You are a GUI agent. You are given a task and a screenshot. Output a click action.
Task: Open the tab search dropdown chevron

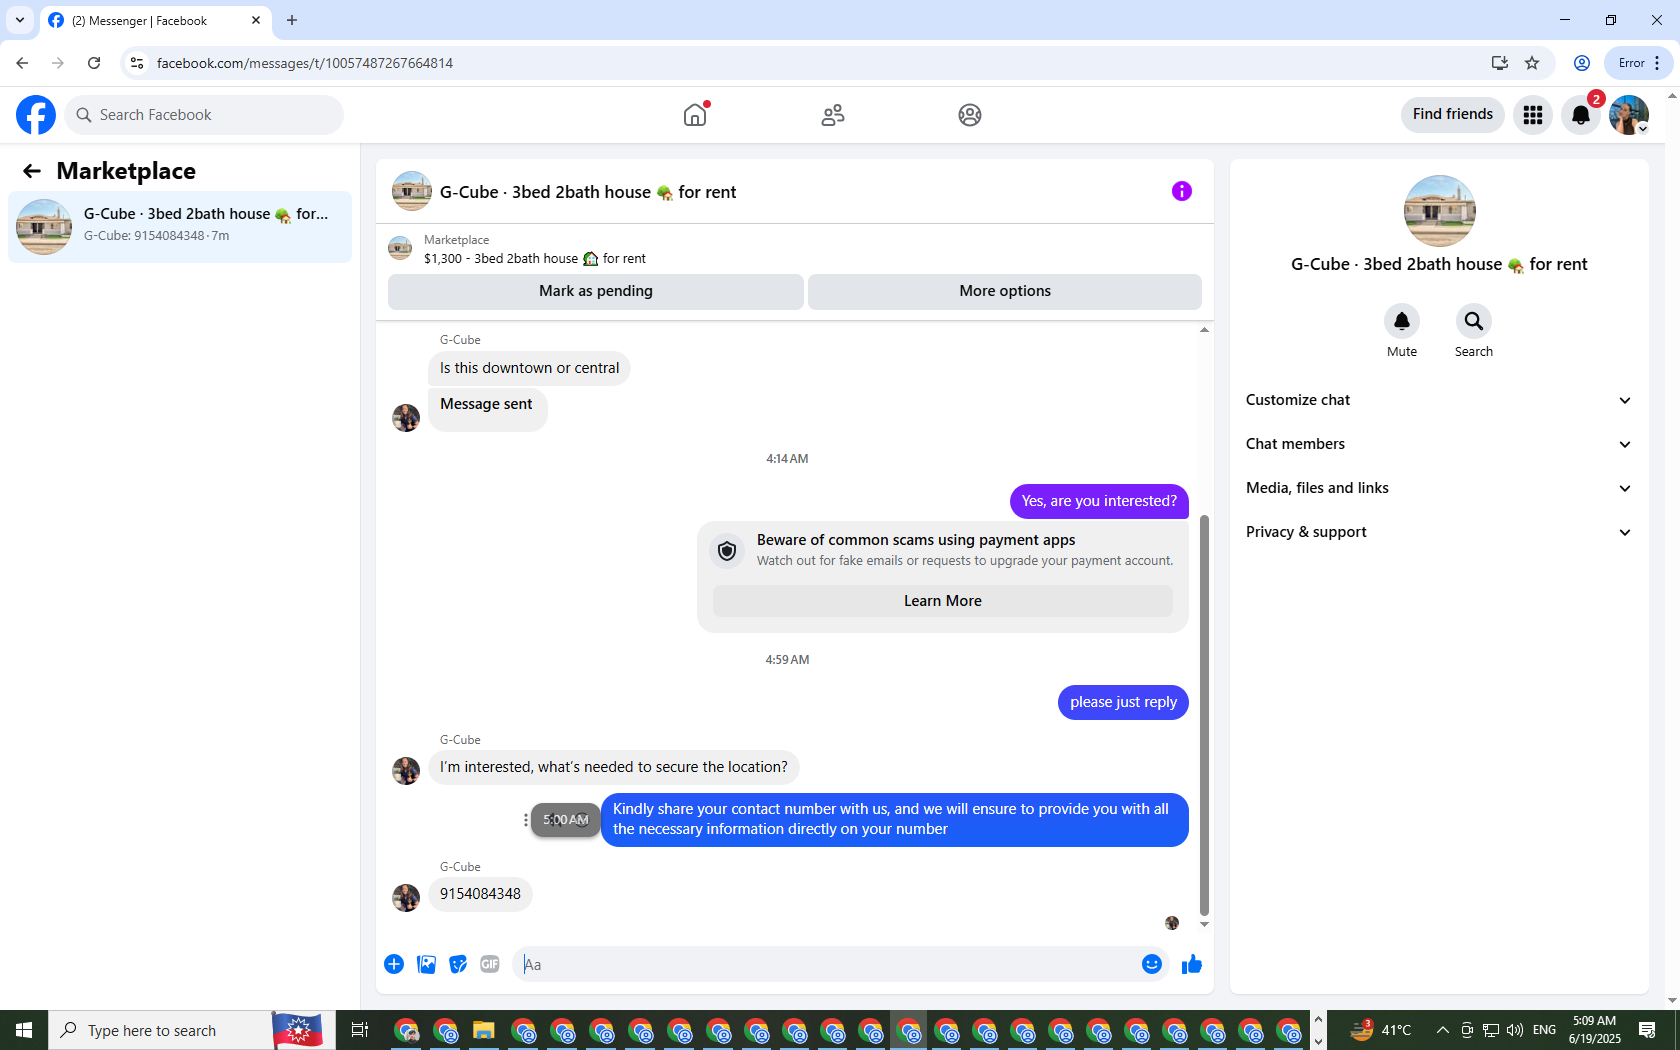tap(20, 20)
